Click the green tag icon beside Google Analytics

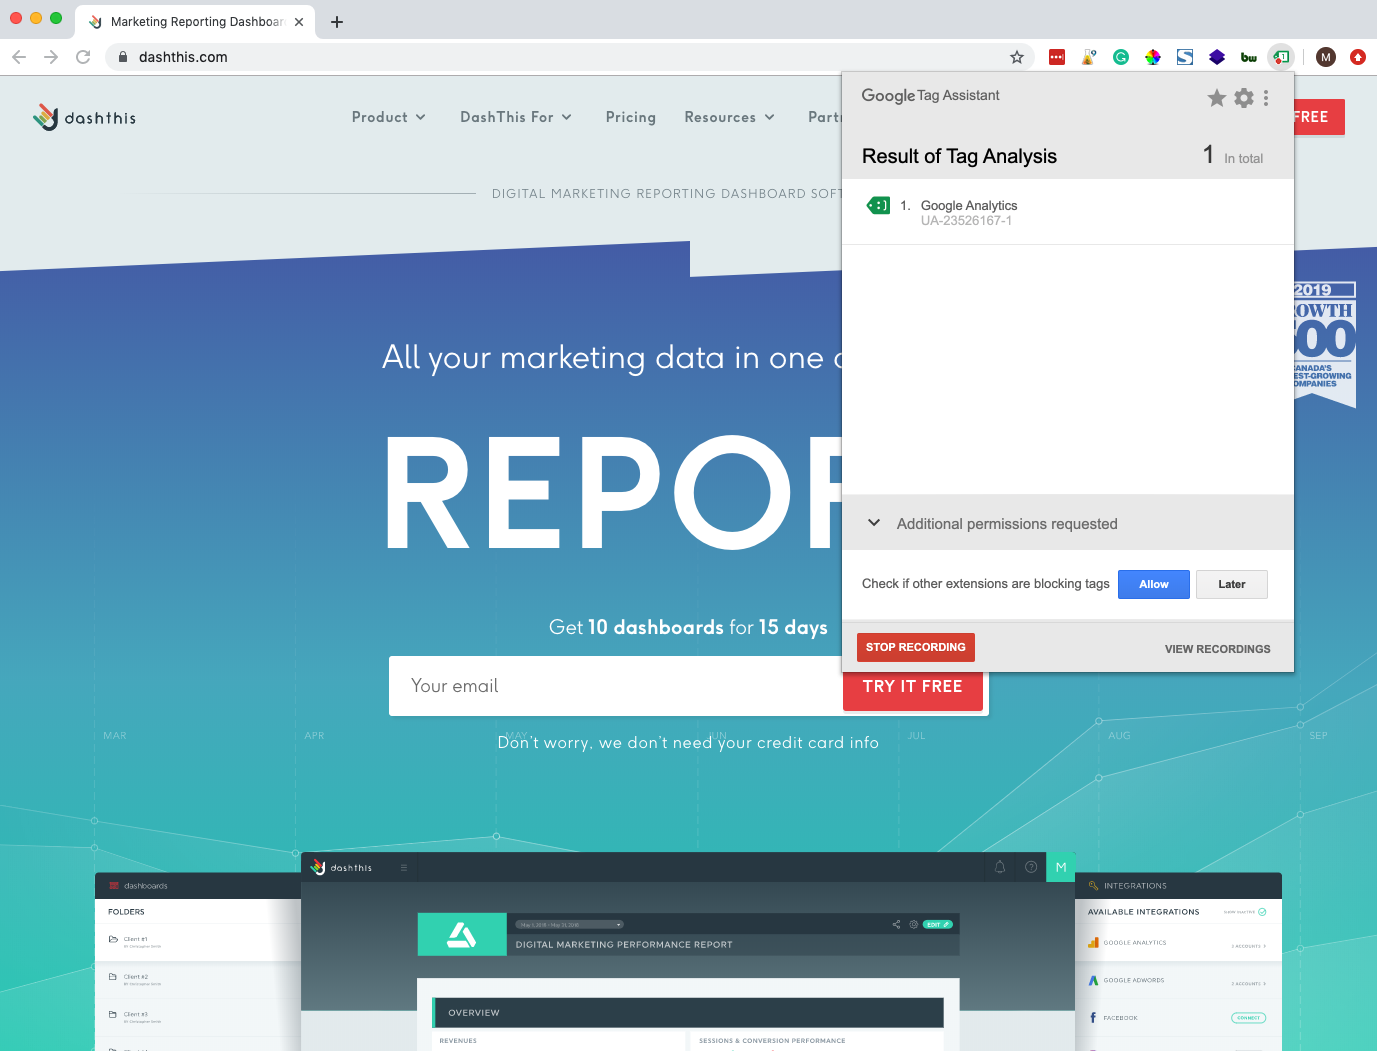coord(878,205)
